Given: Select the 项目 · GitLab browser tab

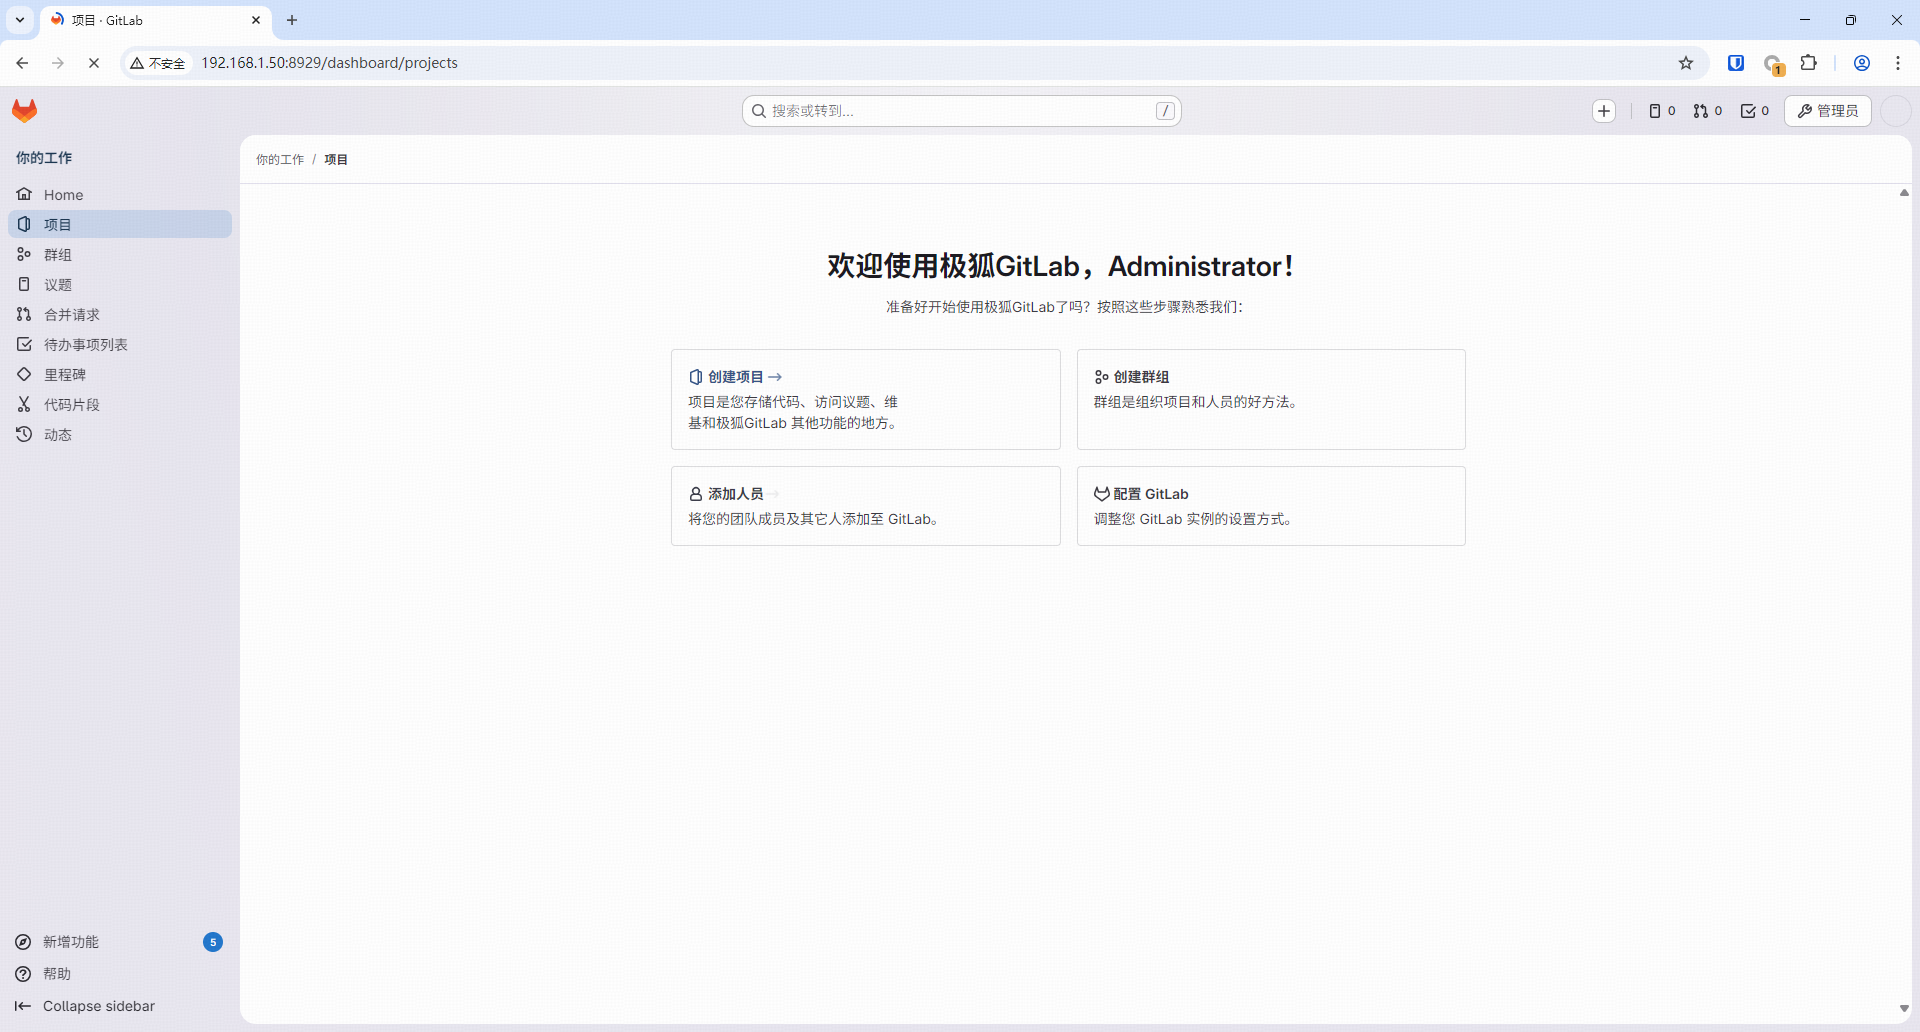Looking at the screenshot, I should pos(157,20).
